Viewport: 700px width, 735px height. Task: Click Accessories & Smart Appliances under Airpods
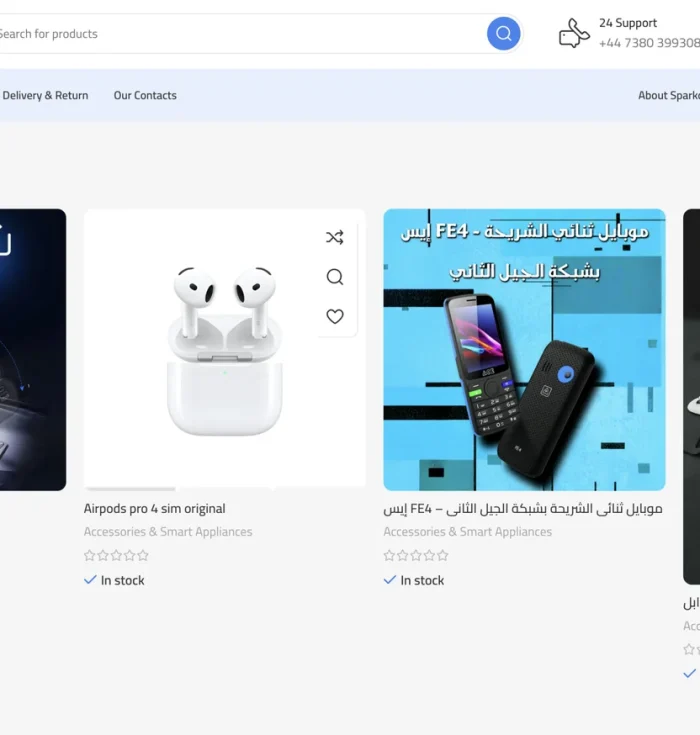click(x=168, y=532)
